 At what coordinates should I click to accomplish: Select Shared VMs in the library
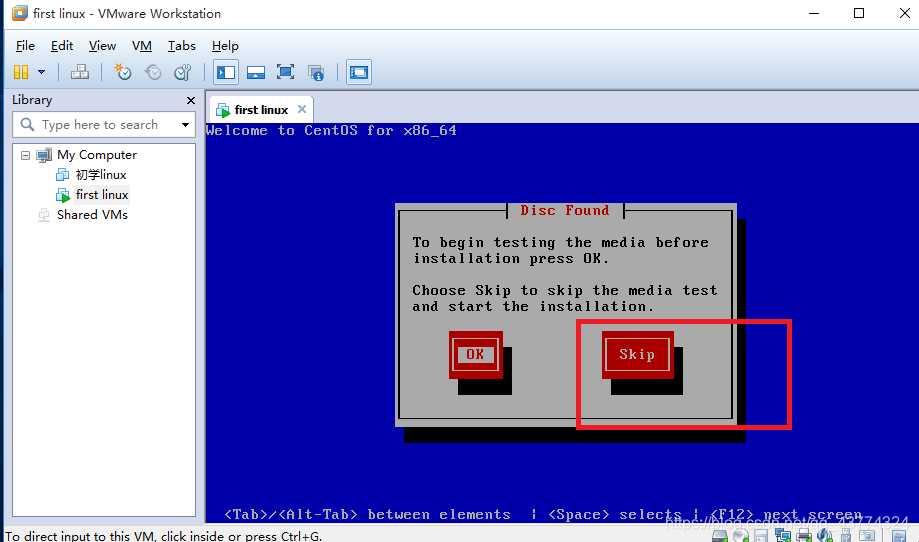(x=92, y=214)
